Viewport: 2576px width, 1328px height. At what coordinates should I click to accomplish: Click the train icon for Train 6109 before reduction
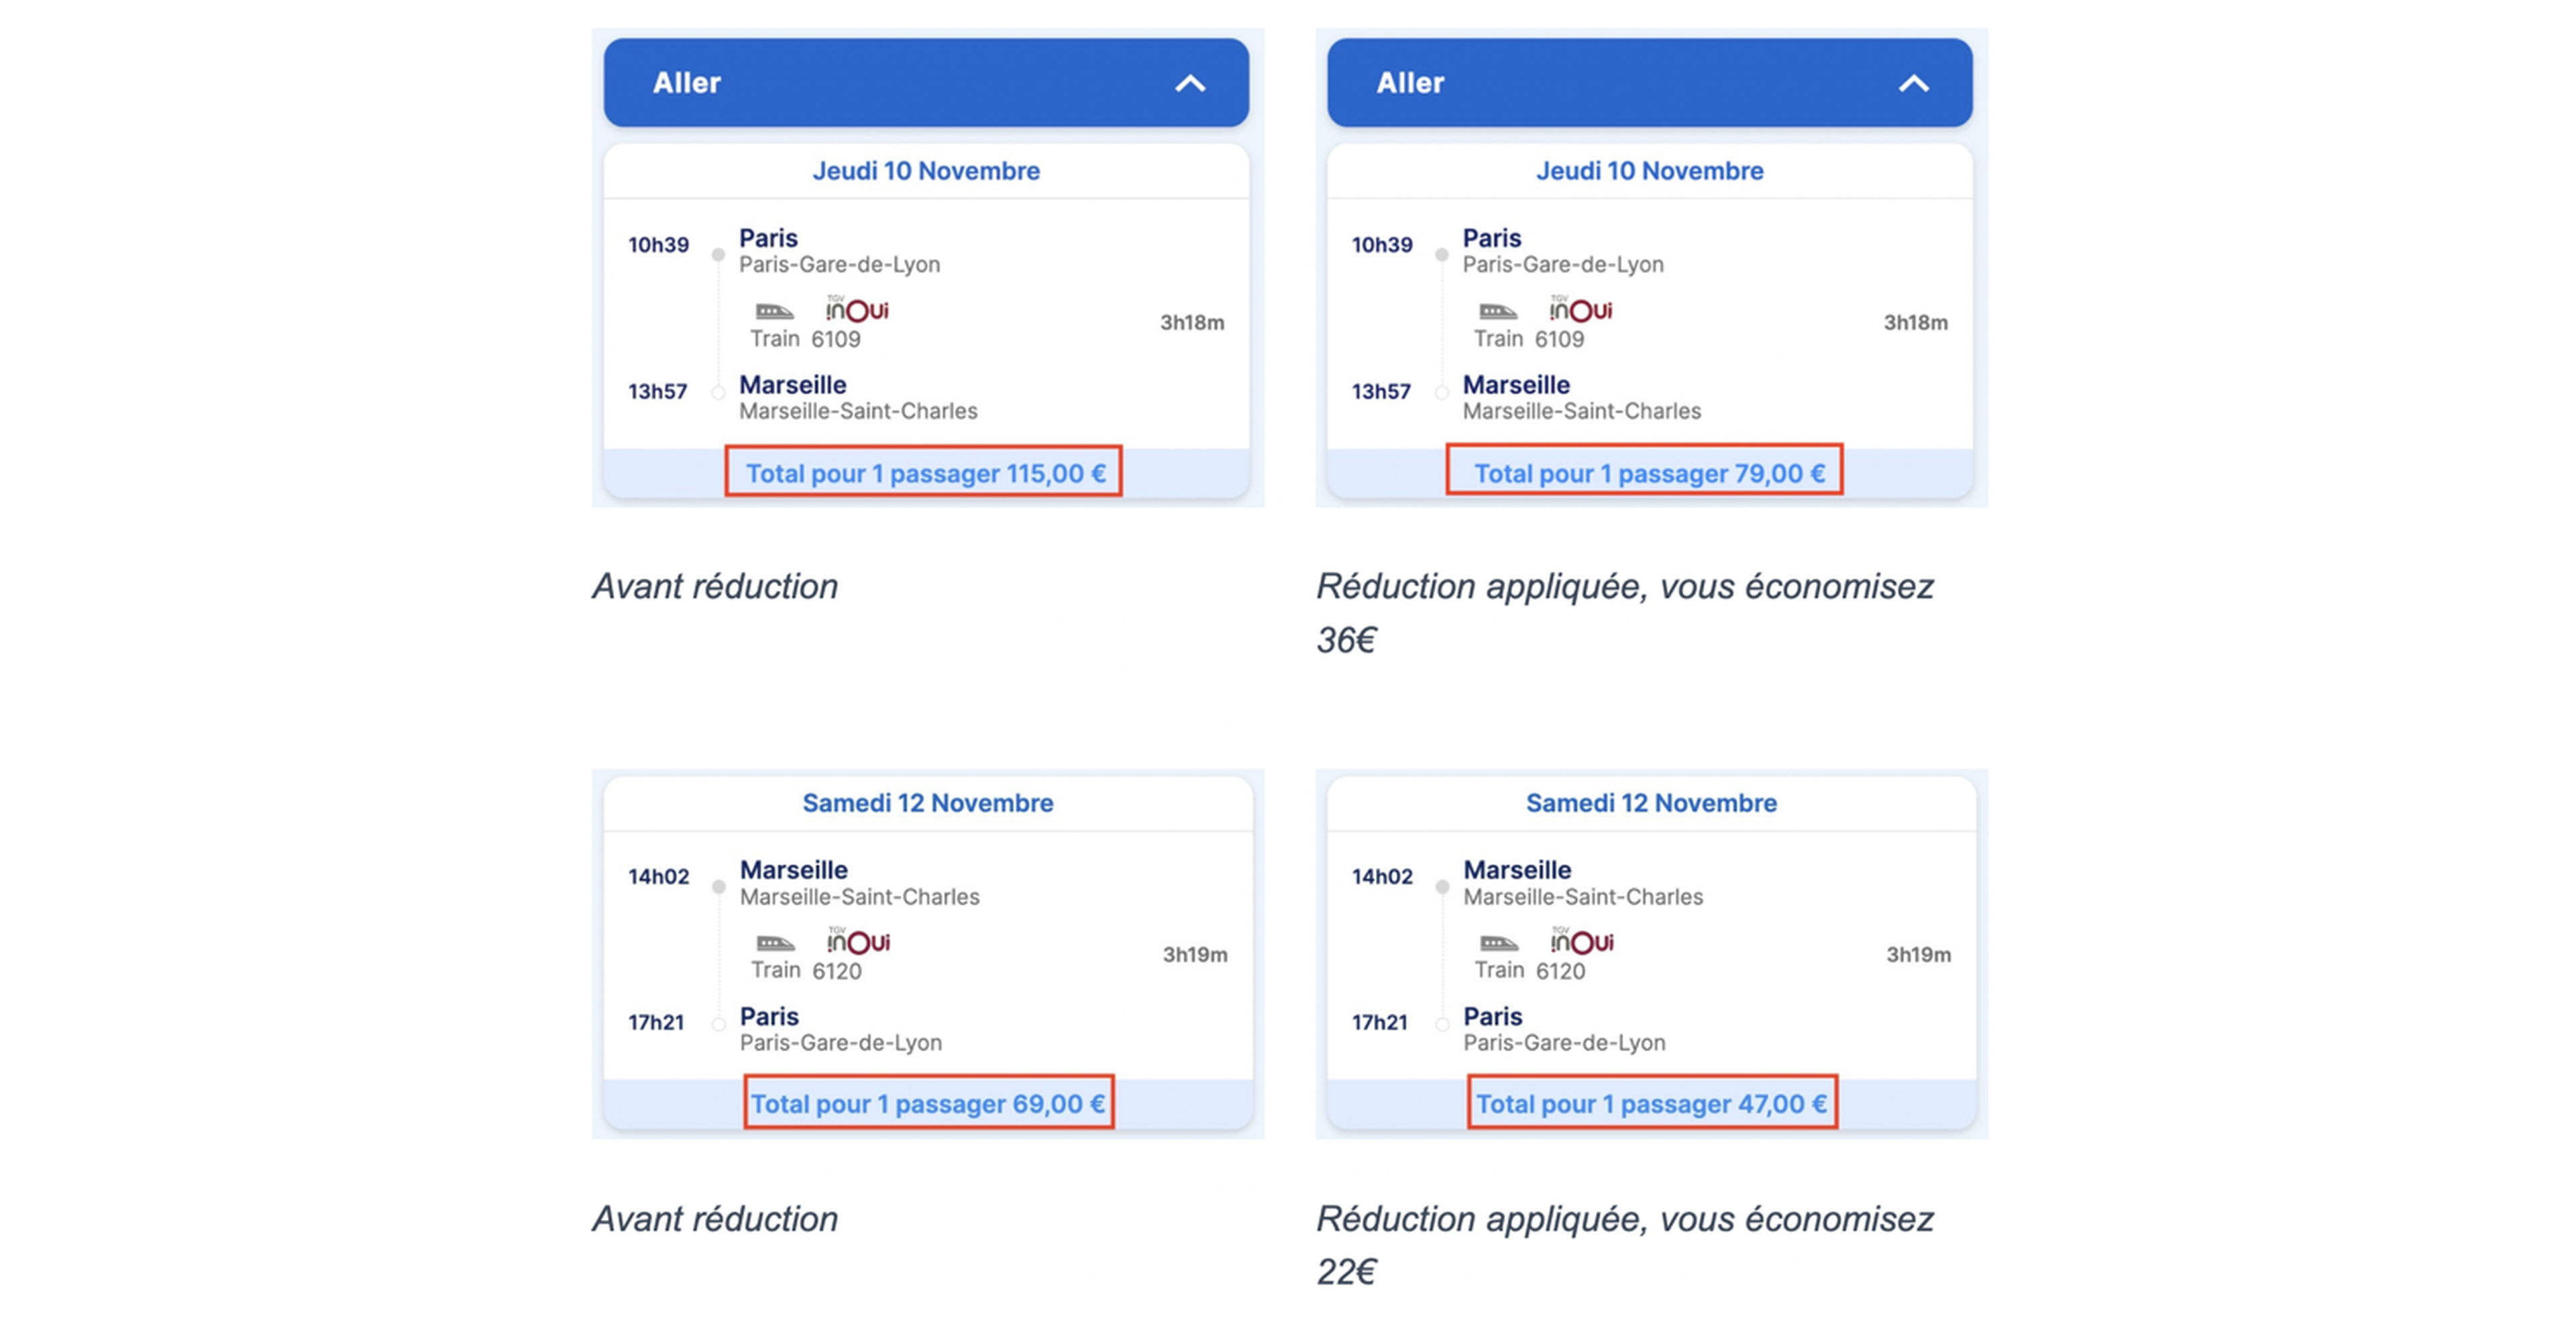point(774,311)
